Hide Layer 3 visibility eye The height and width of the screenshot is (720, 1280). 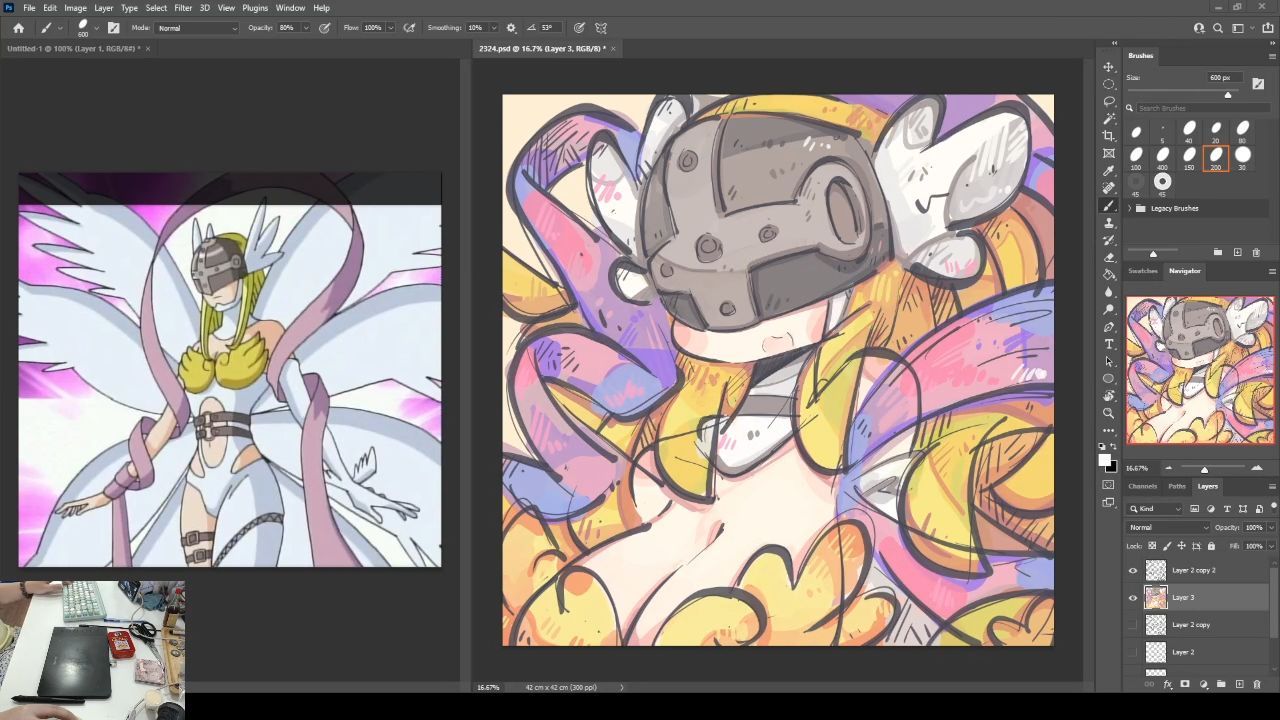1133,597
